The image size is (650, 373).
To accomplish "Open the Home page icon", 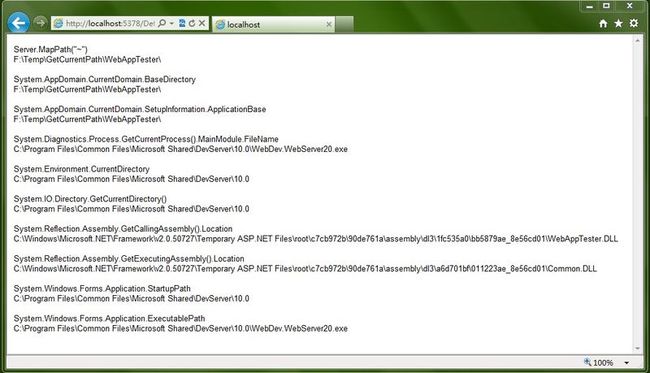I will [603, 24].
